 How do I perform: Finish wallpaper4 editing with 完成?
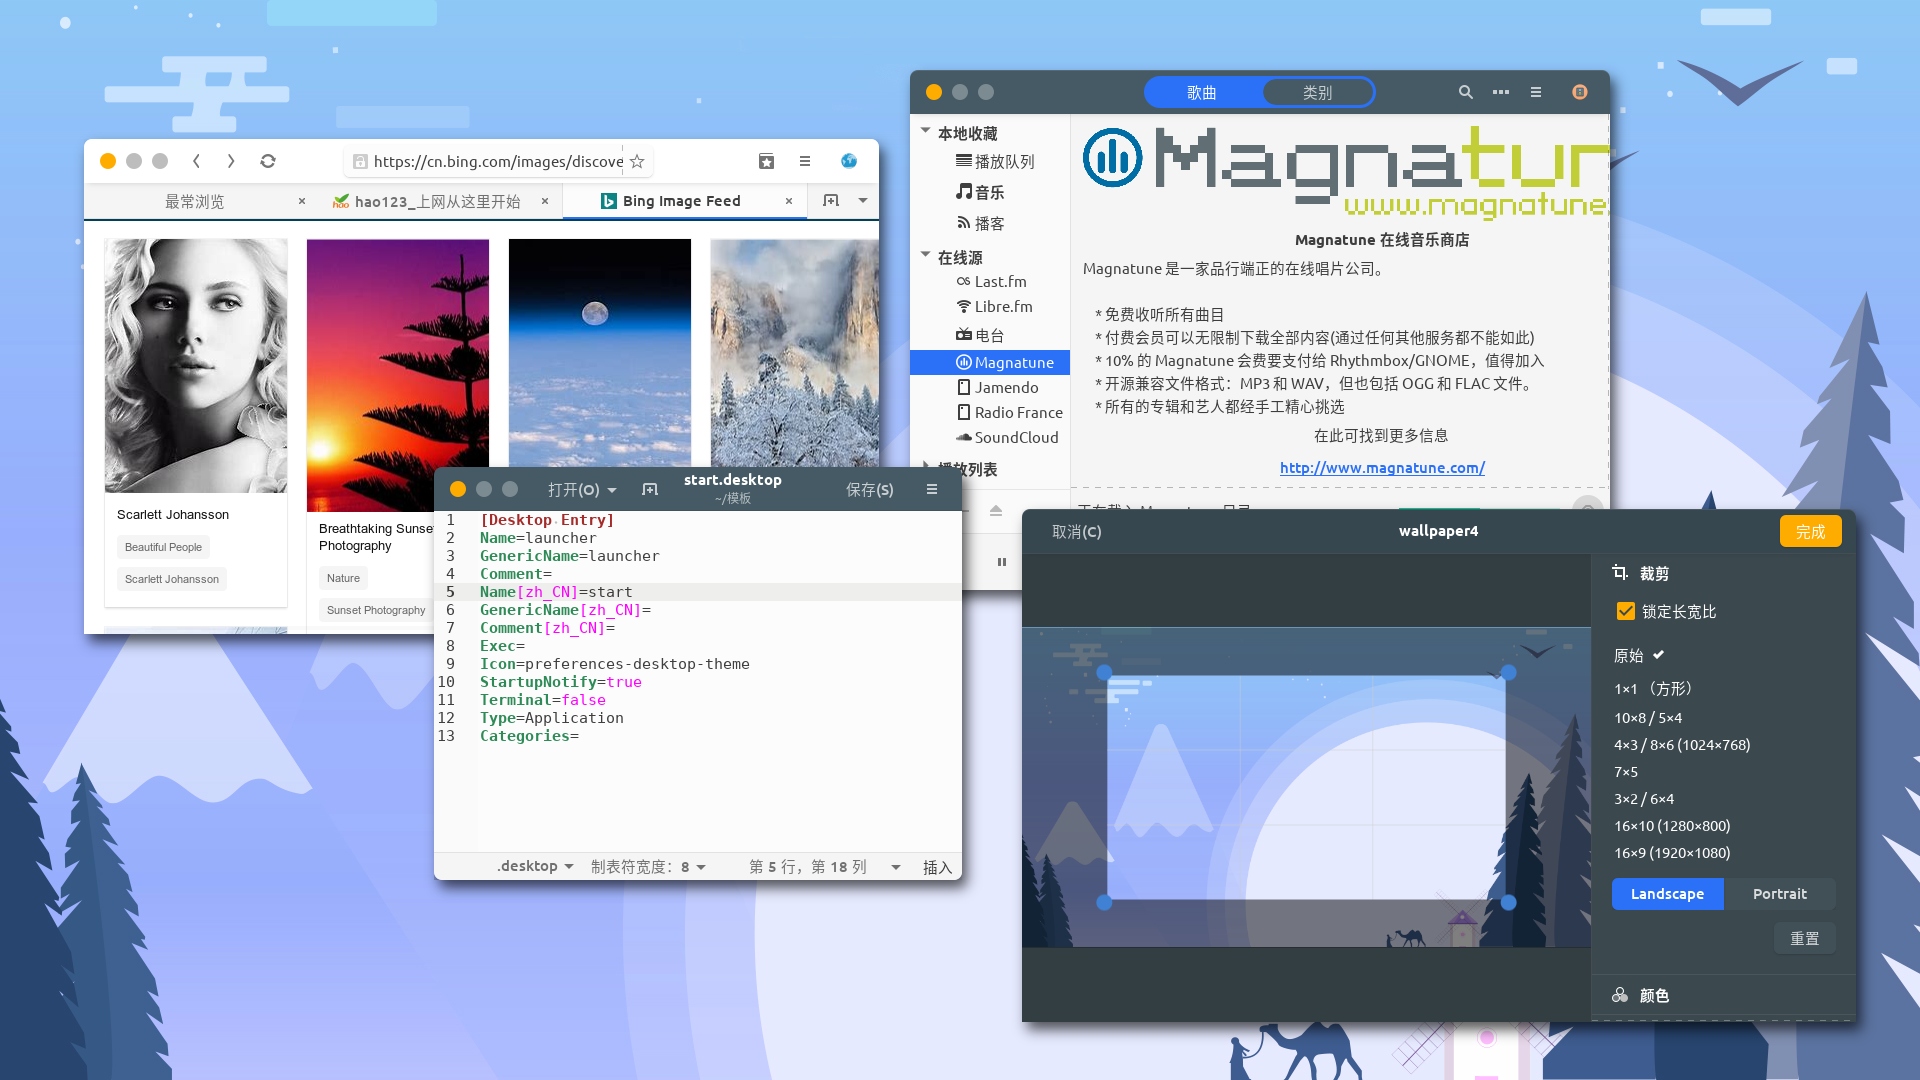tap(1811, 532)
